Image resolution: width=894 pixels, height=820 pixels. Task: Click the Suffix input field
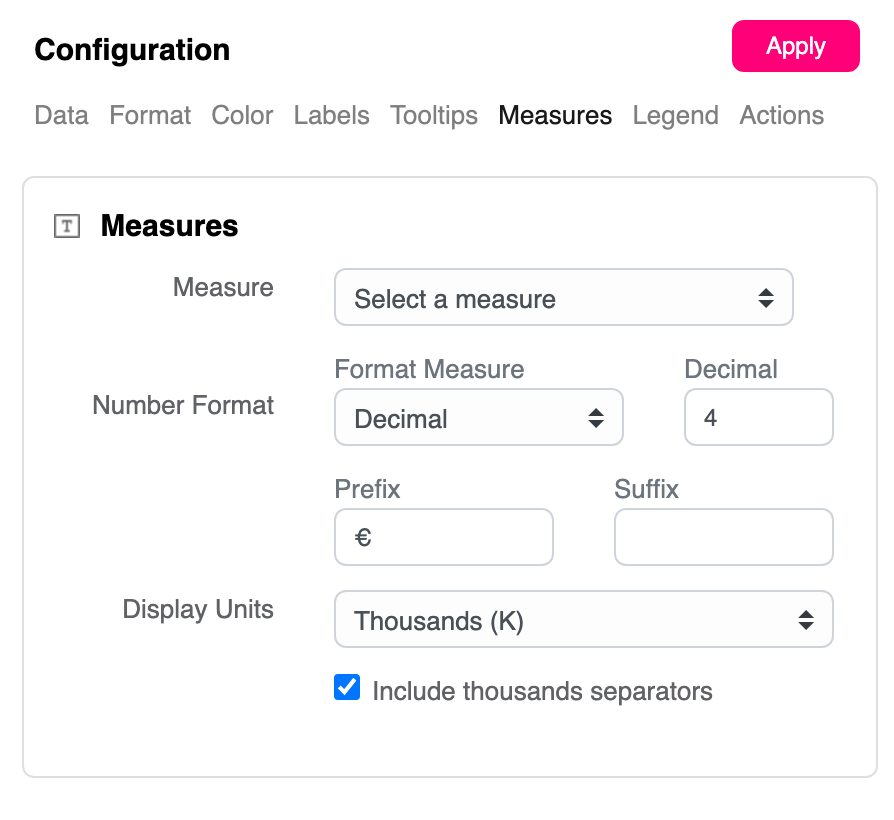(723, 538)
